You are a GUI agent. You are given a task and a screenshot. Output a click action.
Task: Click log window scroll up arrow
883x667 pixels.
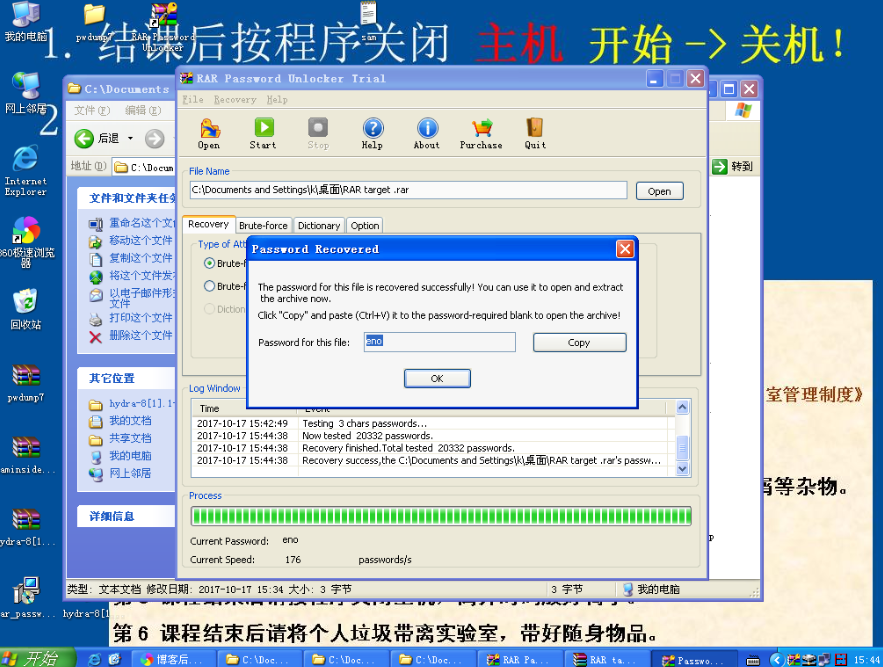point(682,407)
